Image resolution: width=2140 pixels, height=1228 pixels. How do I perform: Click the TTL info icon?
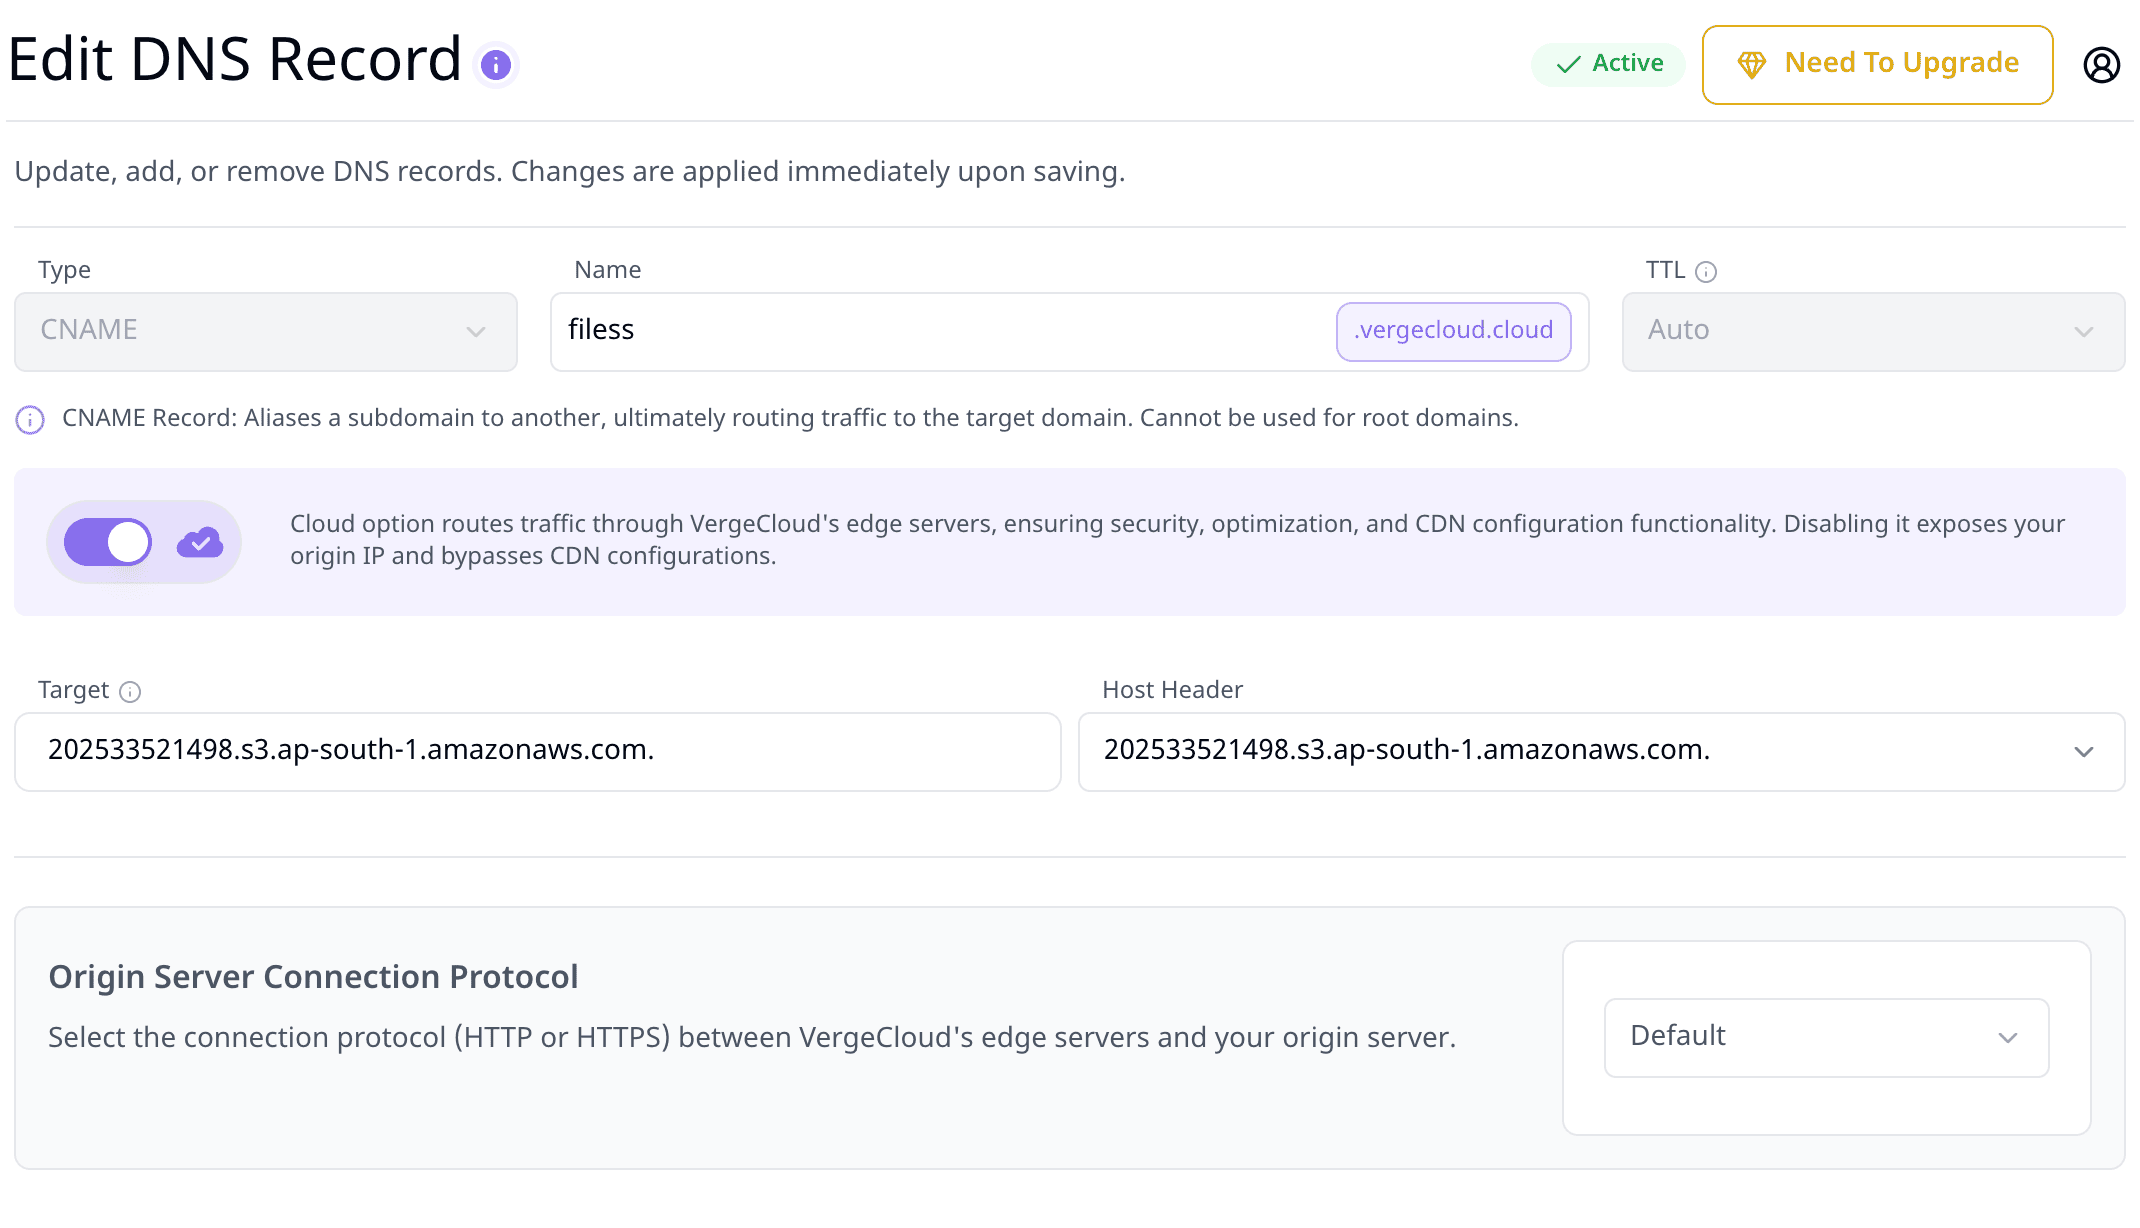pyautogui.click(x=1706, y=272)
